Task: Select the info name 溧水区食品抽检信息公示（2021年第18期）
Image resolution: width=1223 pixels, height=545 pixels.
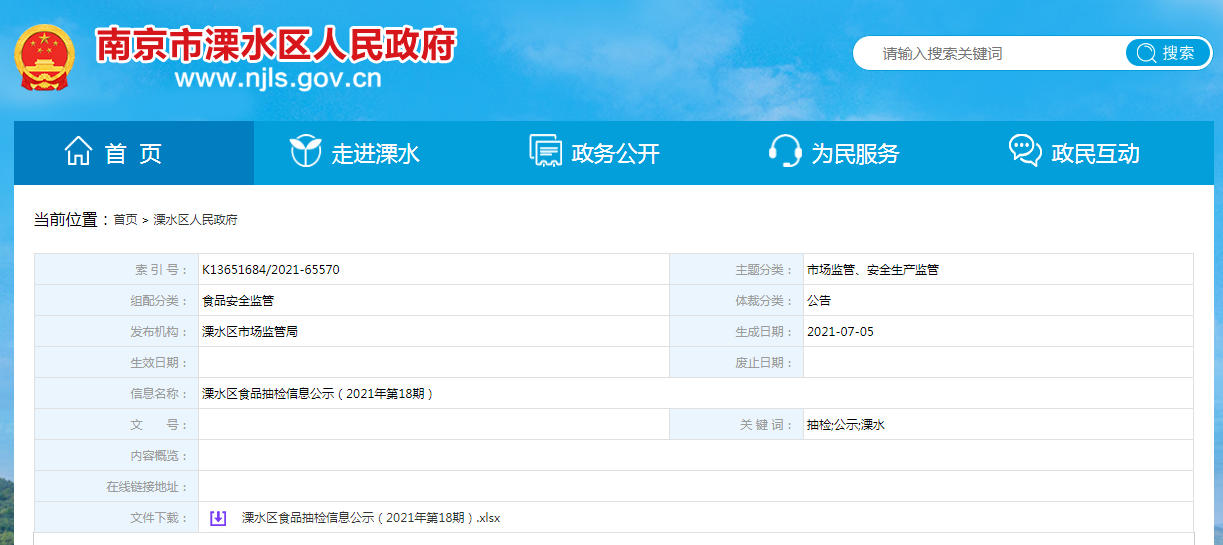Action: point(319,394)
